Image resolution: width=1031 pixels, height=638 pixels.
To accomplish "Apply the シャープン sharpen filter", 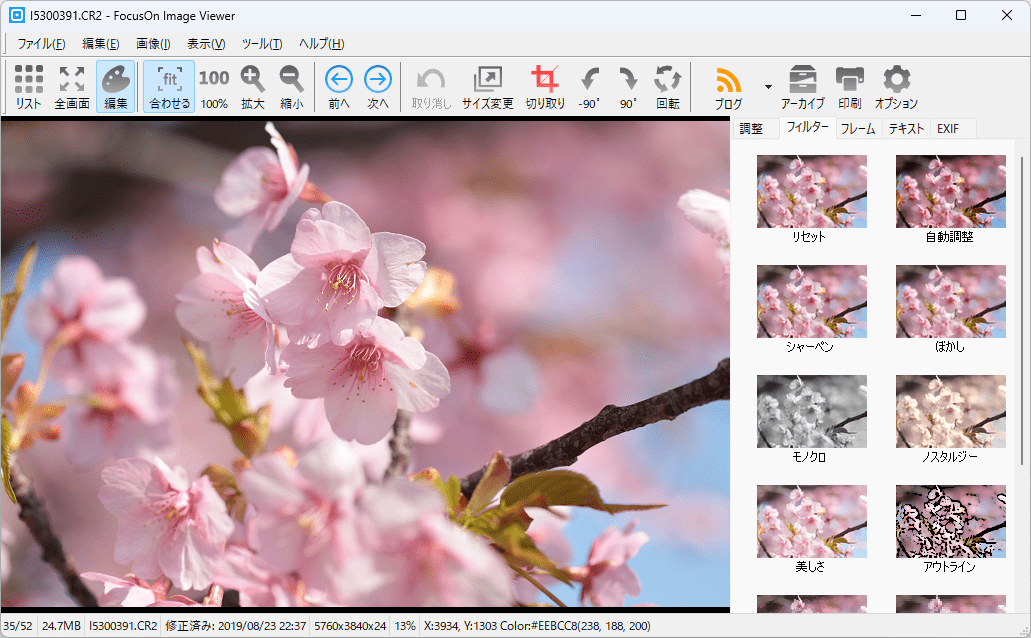I will pos(811,310).
